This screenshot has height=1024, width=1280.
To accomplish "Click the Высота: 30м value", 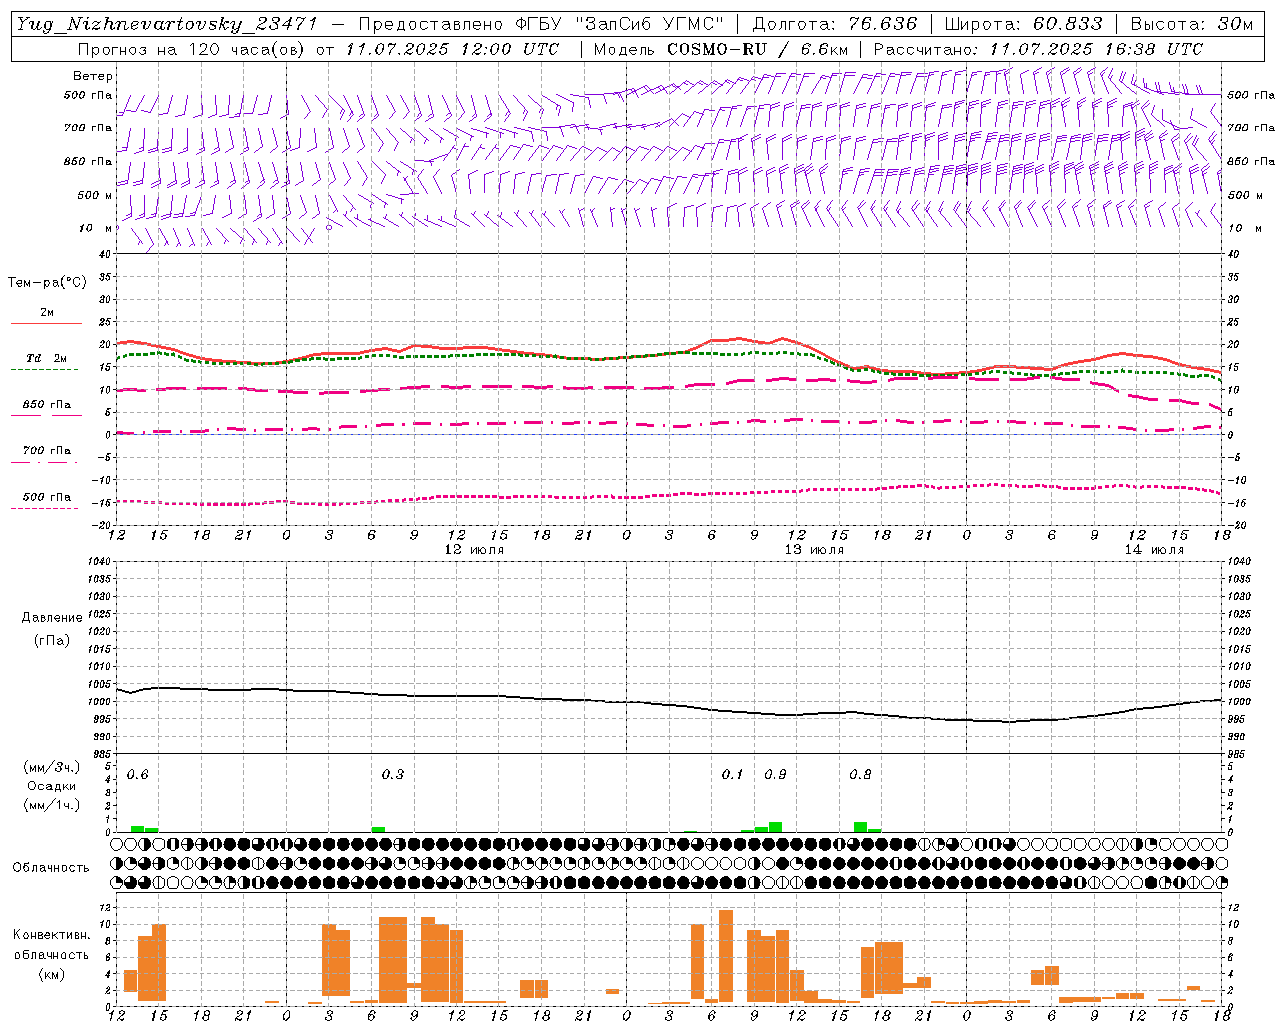I will pyautogui.click(x=1192, y=23).
